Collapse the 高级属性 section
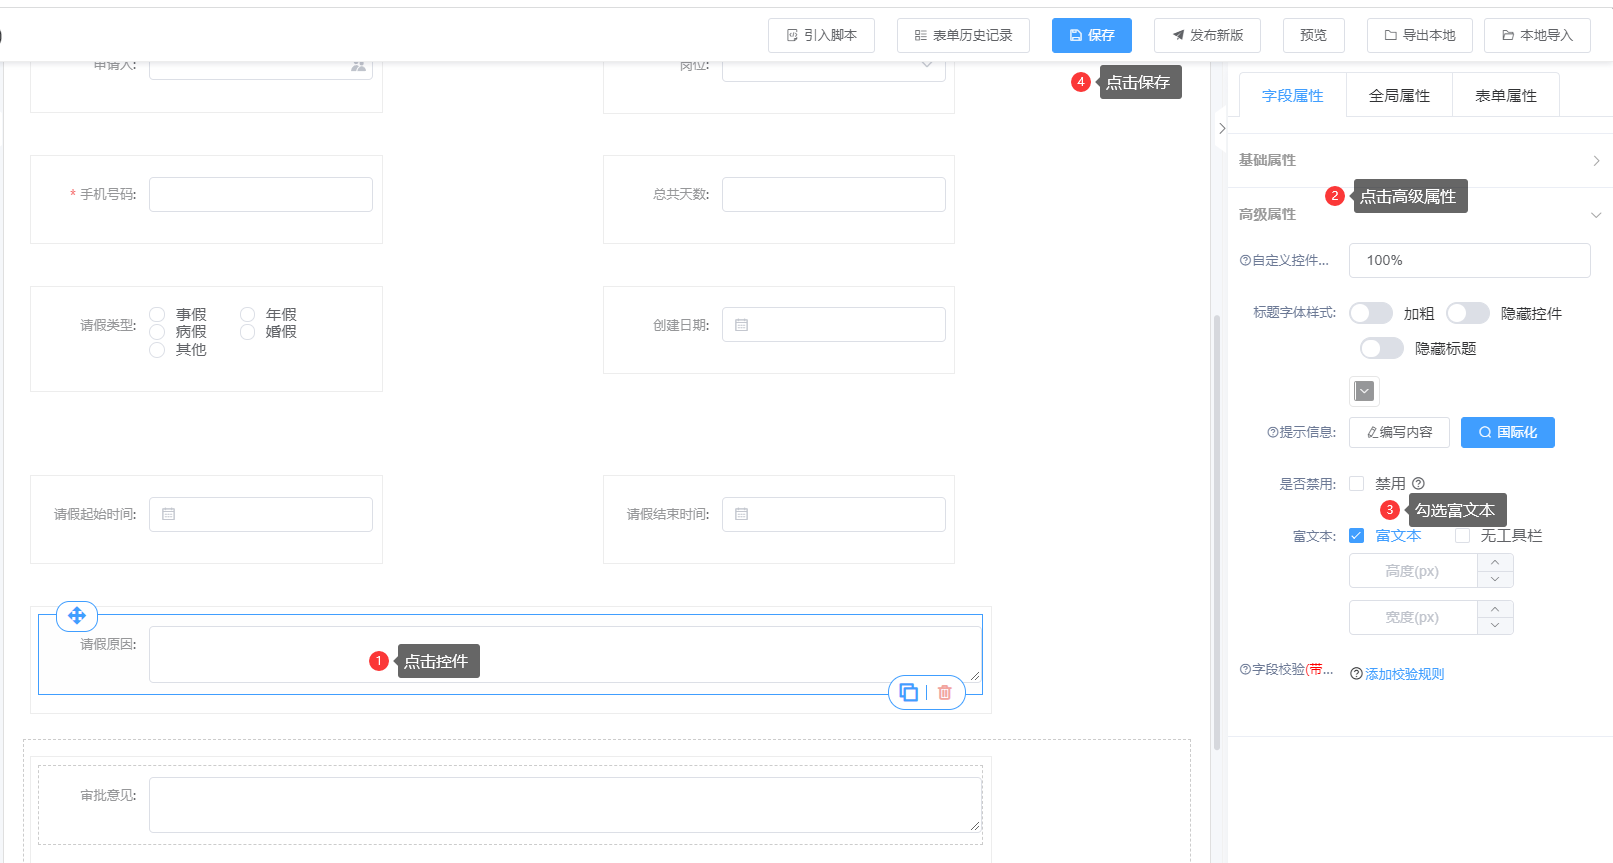Image resolution: width=1613 pixels, height=863 pixels. click(x=1596, y=215)
